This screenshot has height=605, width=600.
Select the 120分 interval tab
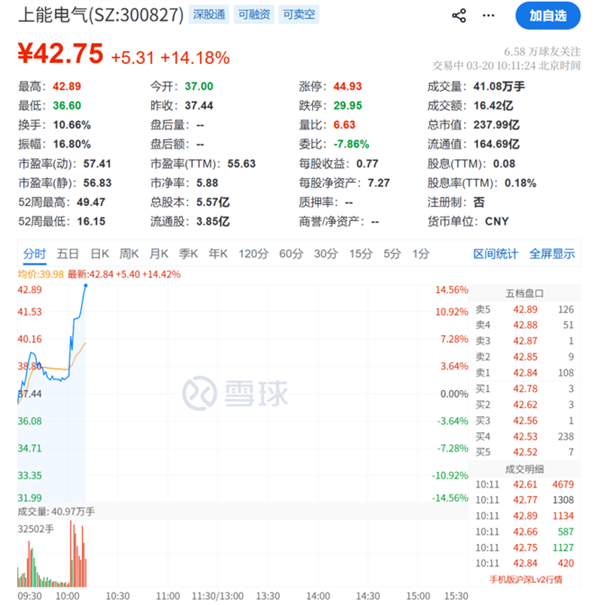254,254
